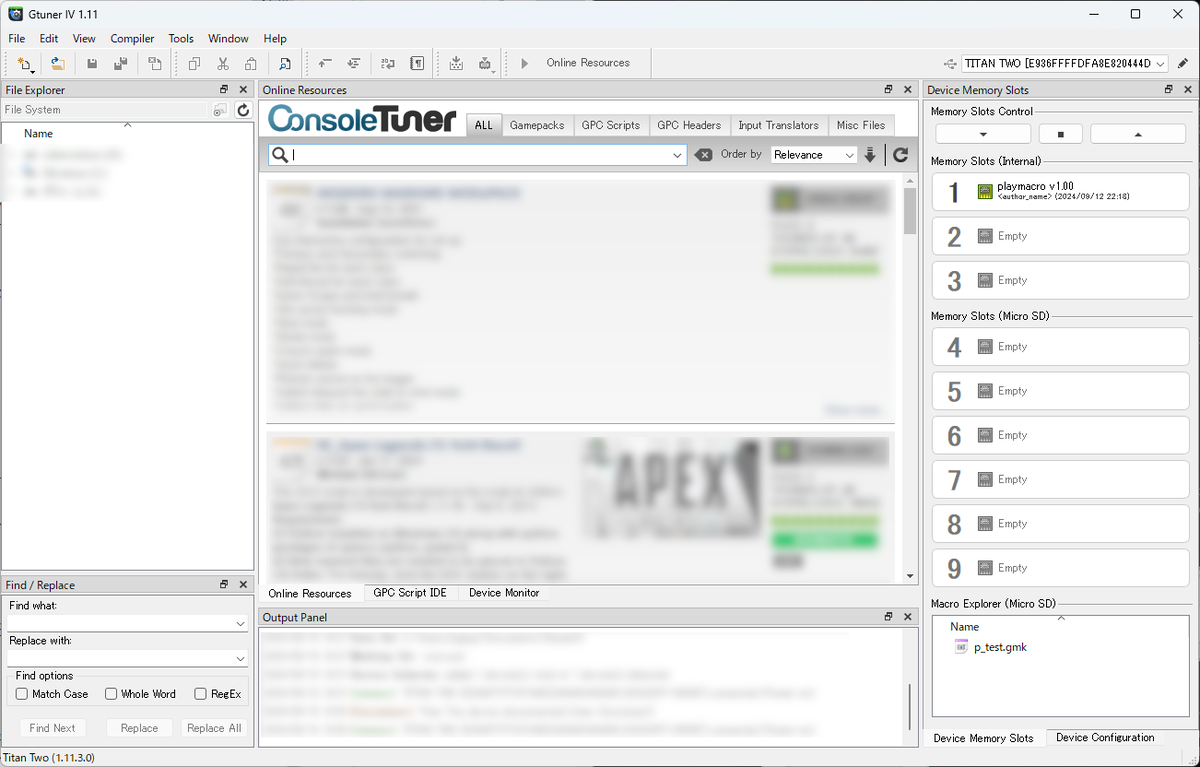Enable the RegEx checkbox
1200x767 pixels.
tap(201, 694)
